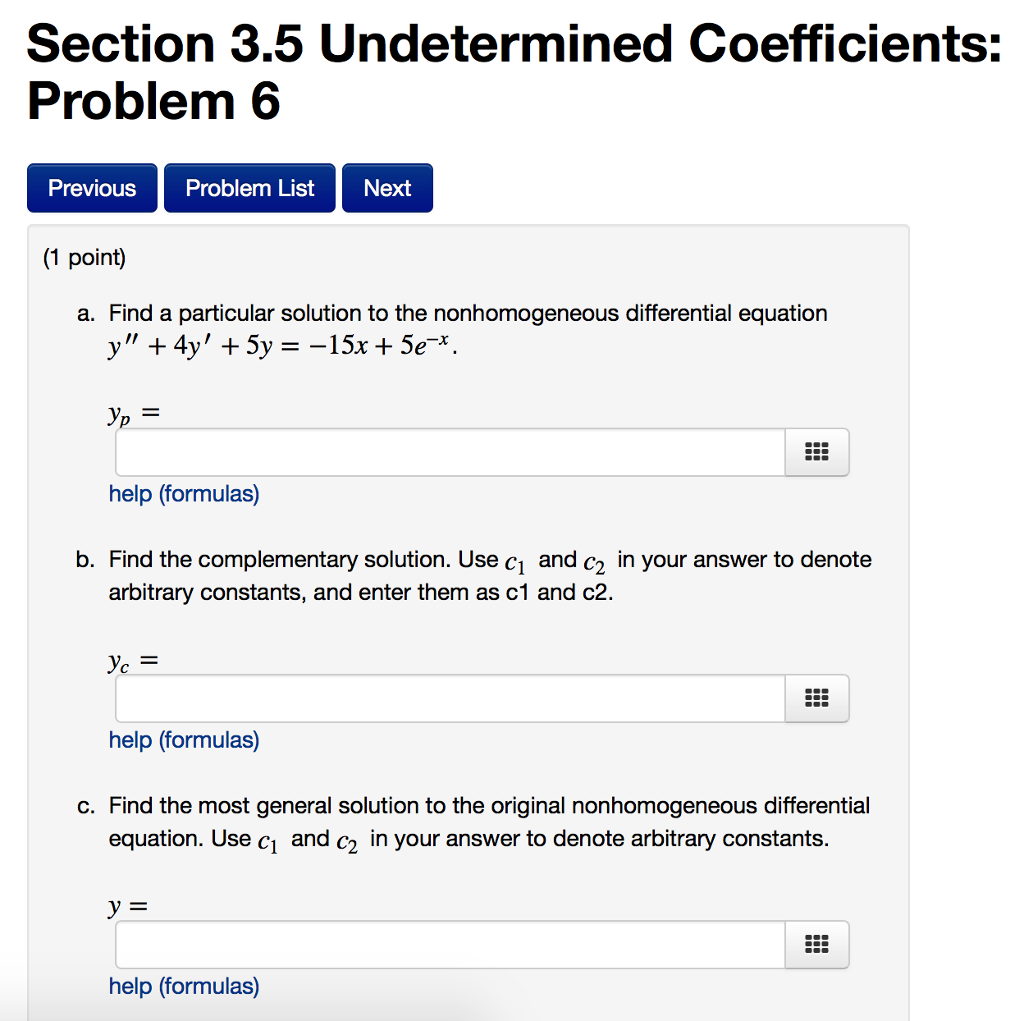Select the complementary solution answer box
Viewport: 1024px width, 1021px height.
point(448,698)
